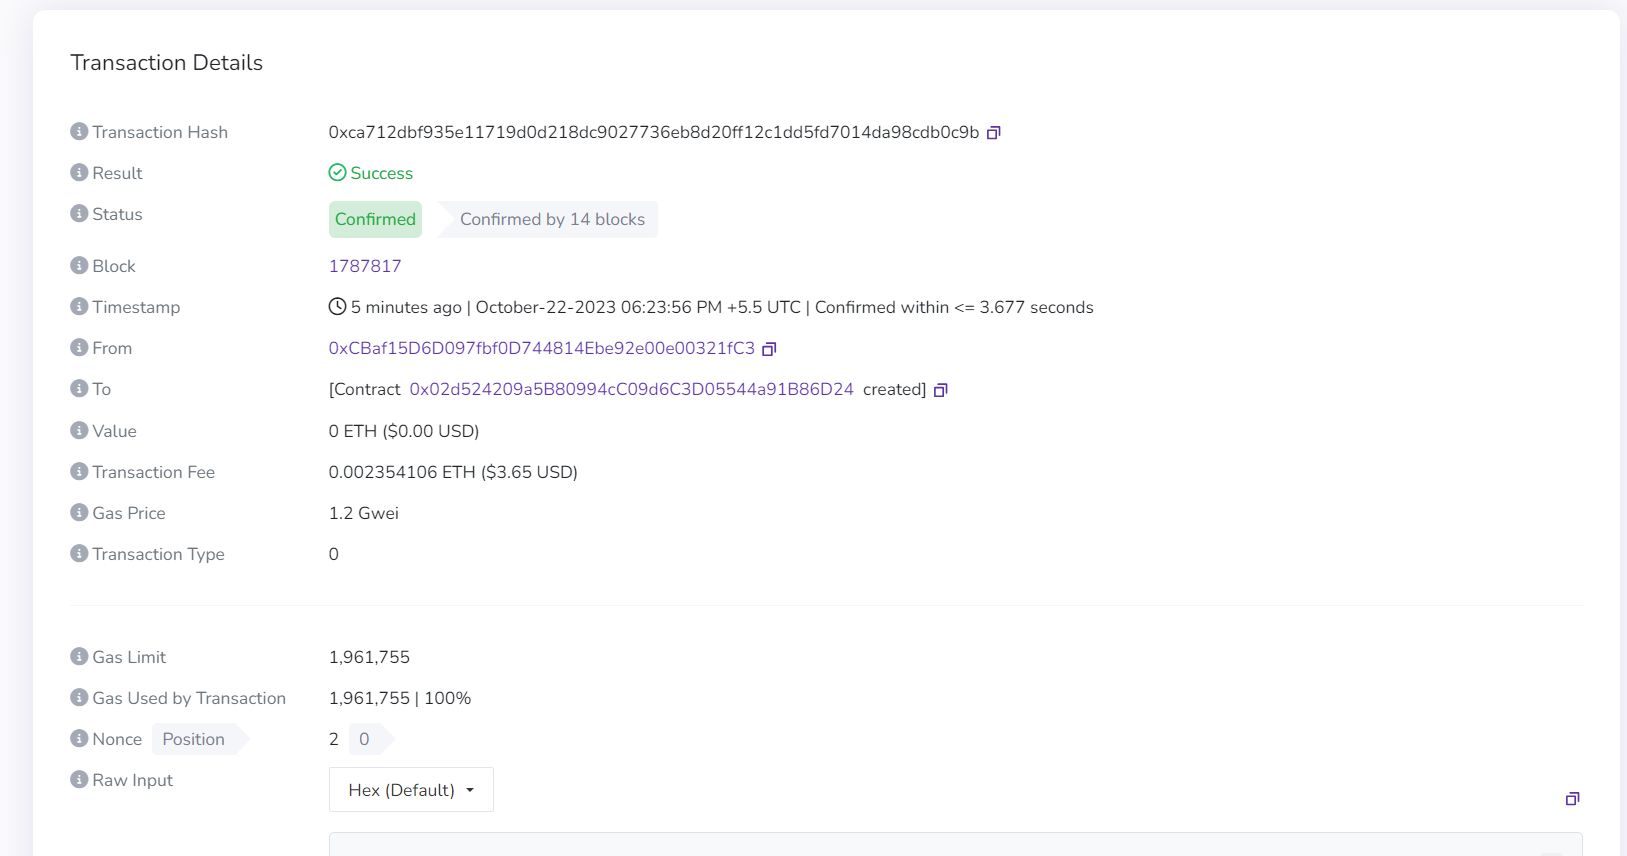
Task: Click the value 0 ETH ($0.00 USD)
Action: pyautogui.click(x=404, y=431)
